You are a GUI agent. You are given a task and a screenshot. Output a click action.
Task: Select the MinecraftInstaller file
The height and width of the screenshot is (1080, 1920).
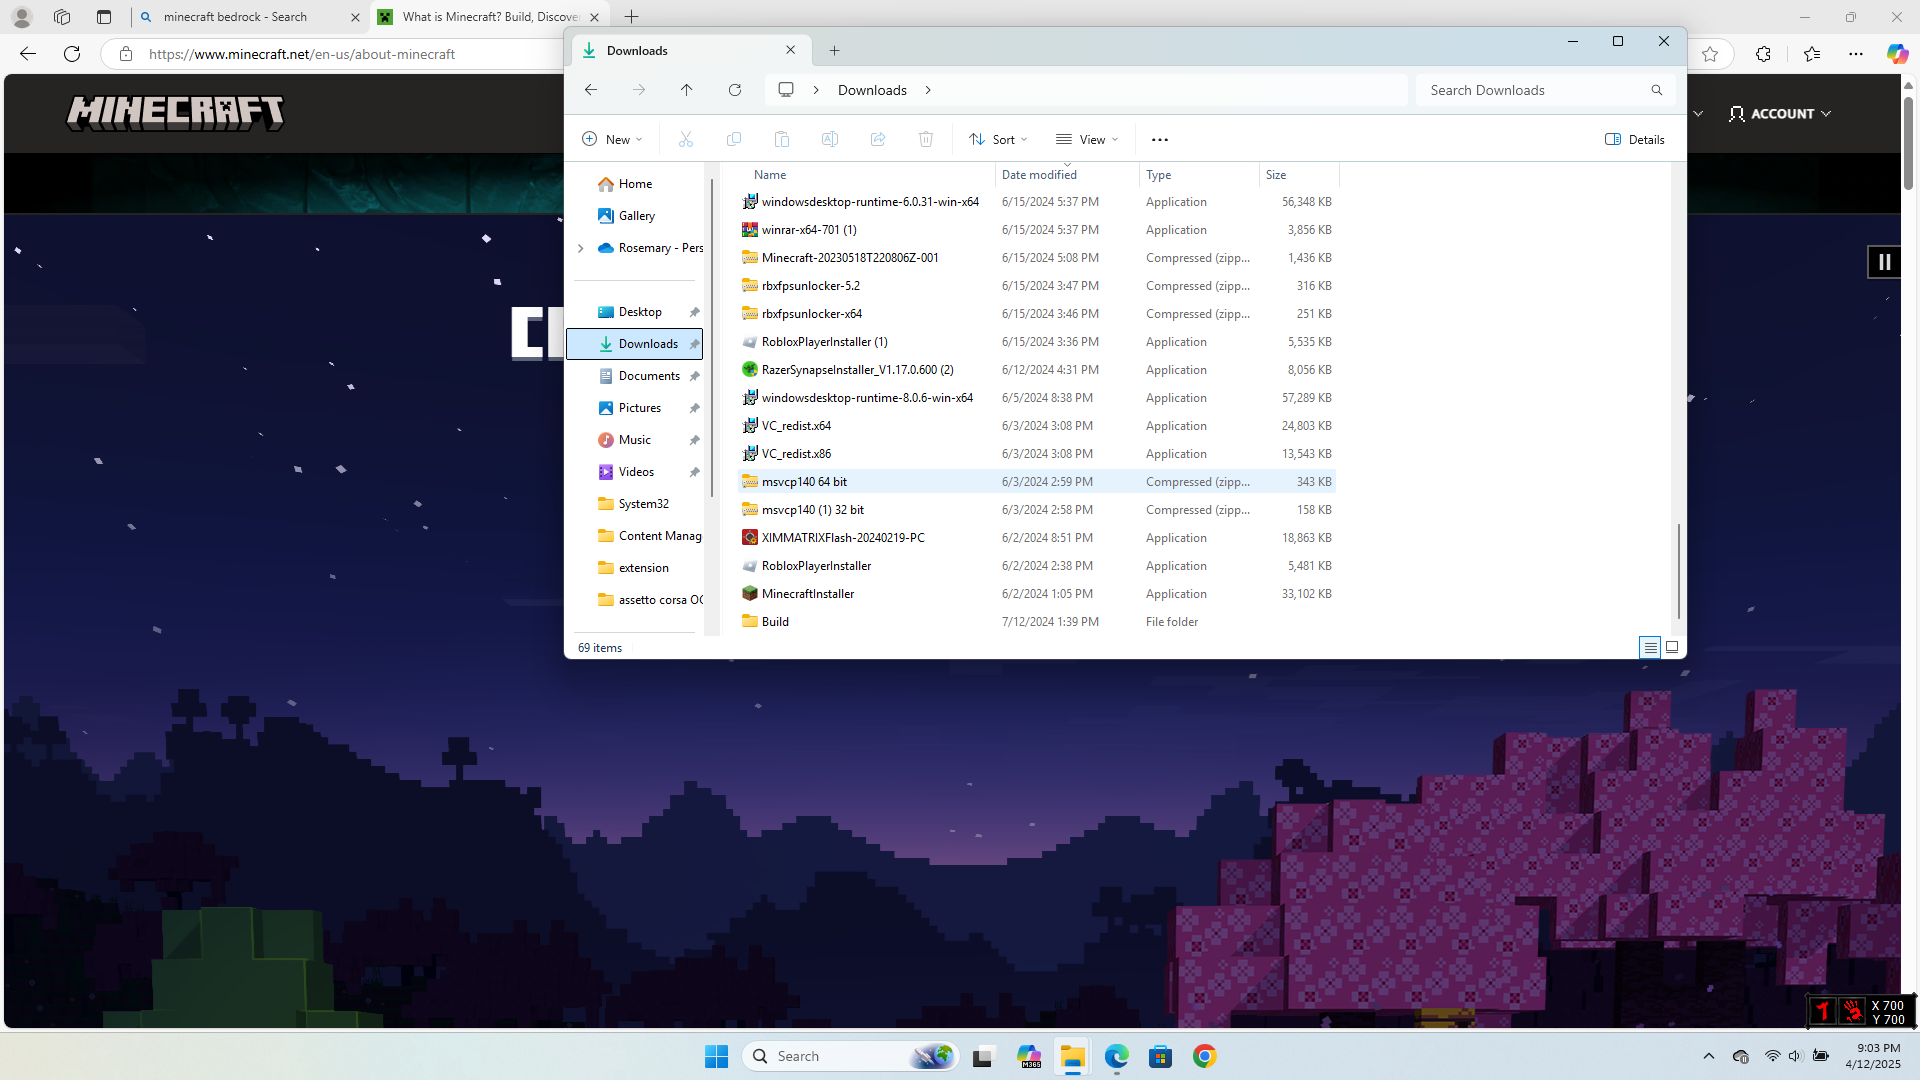pyautogui.click(x=1037, y=594)
